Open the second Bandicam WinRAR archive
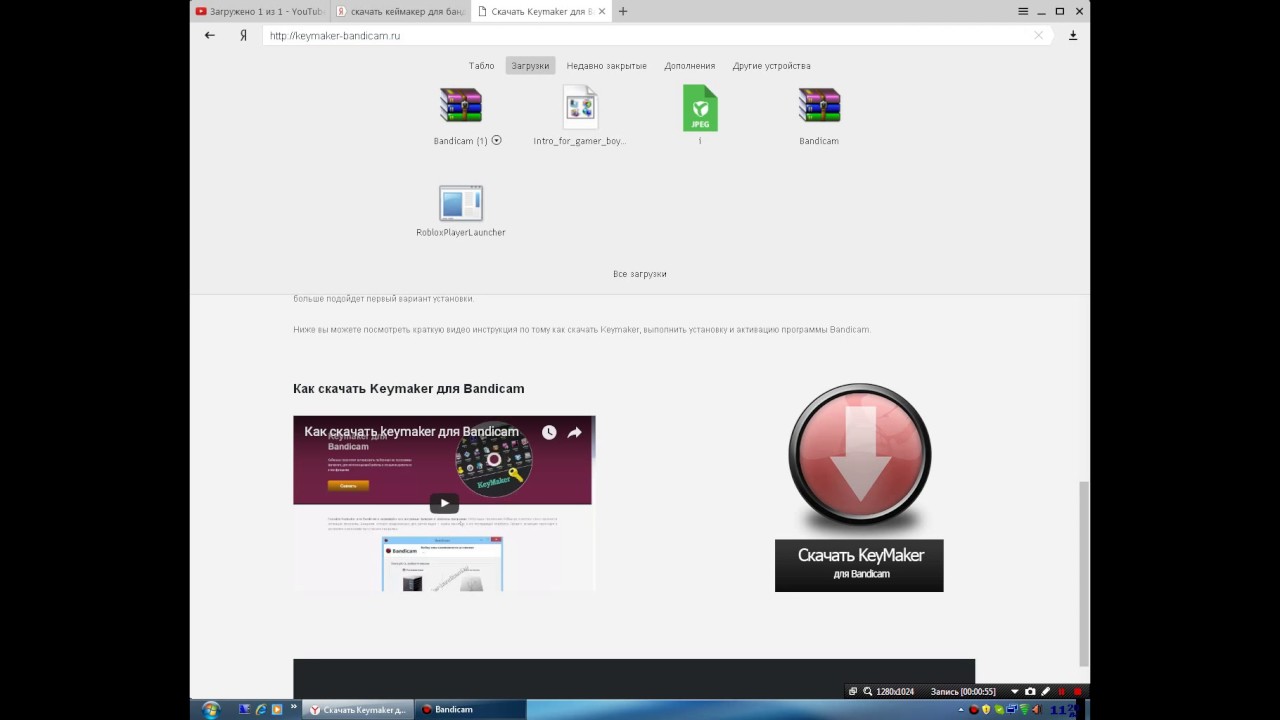Screen dimensions: 1280x720 click(x=819, y=106)
